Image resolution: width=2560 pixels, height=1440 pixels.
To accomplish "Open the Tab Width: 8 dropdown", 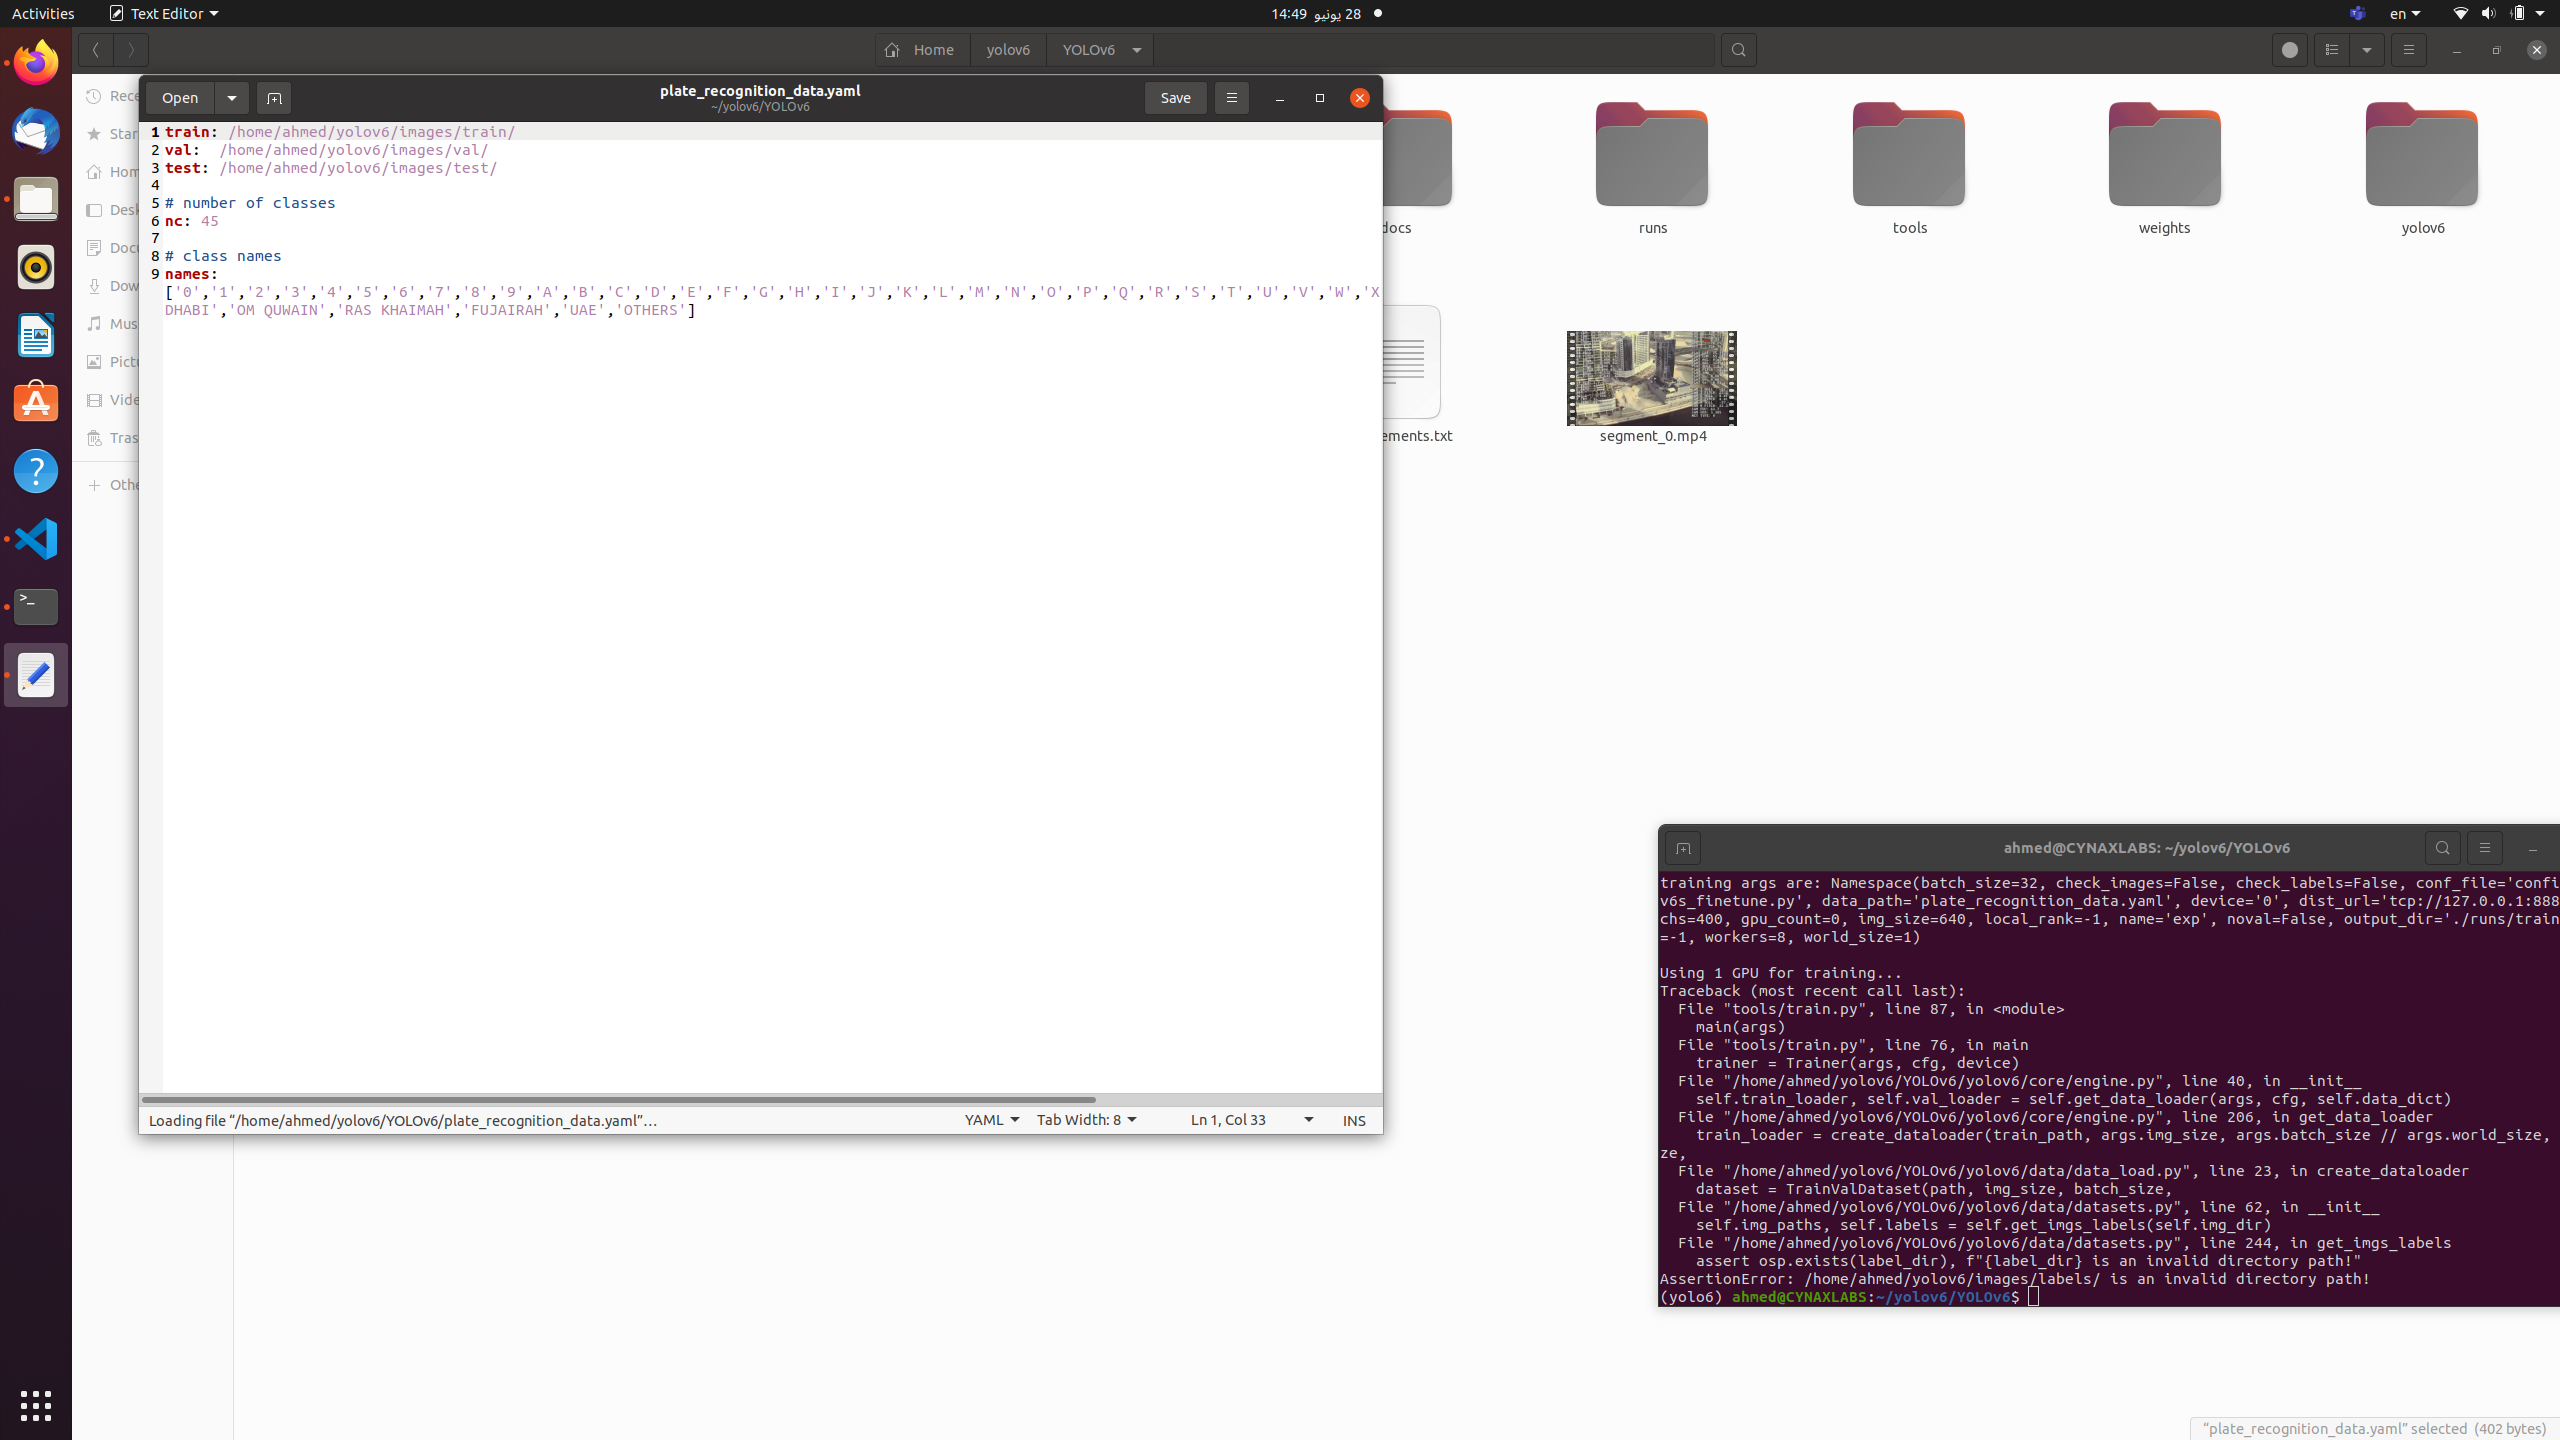I will pyautogui.click(x=1085, y=1120).
